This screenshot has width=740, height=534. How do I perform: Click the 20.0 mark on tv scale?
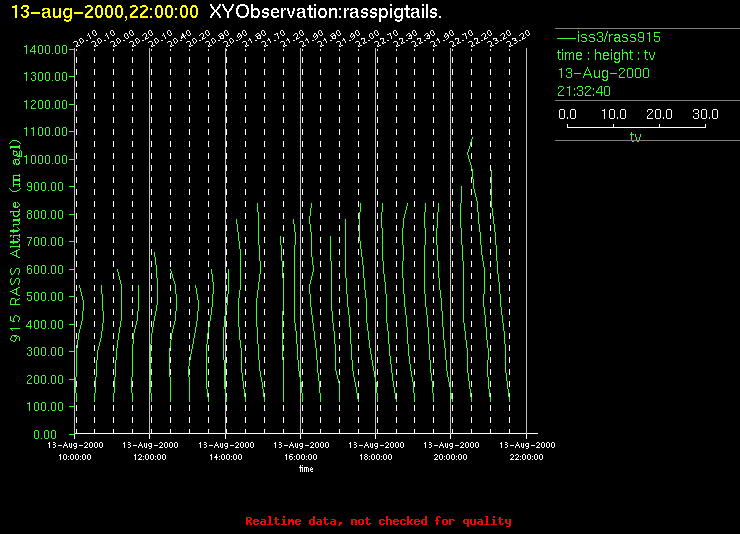click(x=659, y=115)
